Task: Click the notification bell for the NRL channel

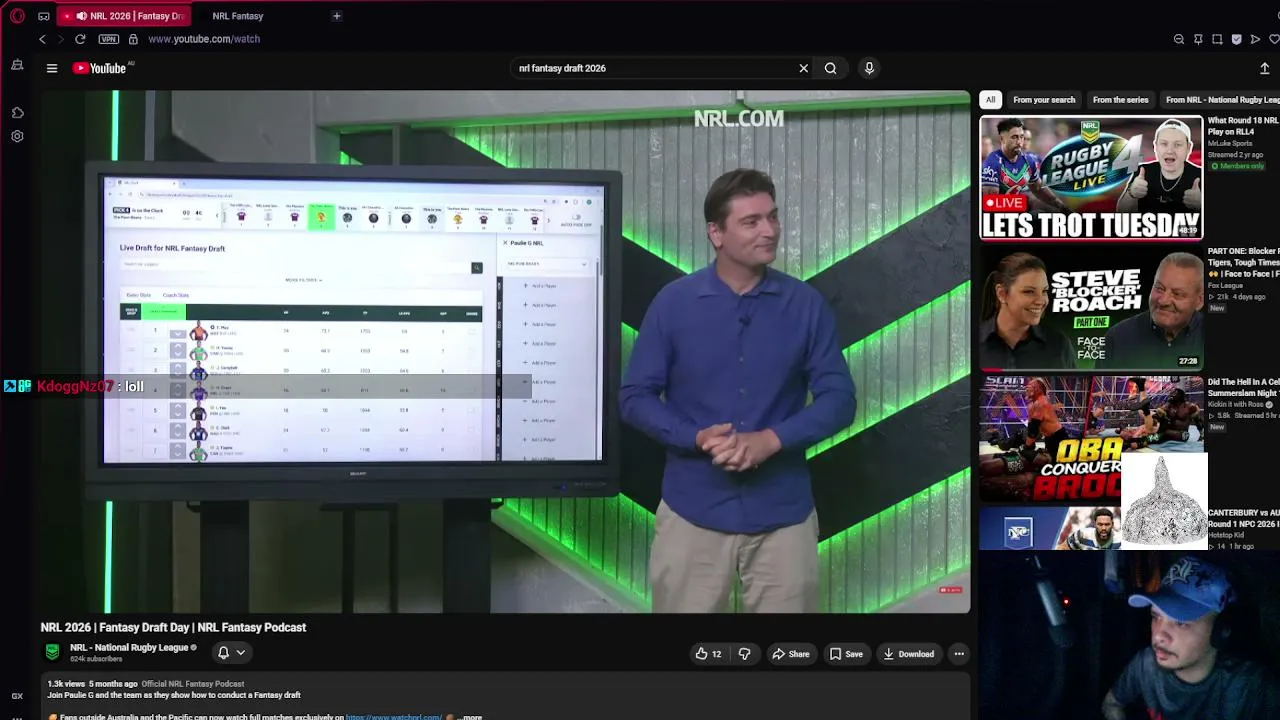Action: point(223,653)
